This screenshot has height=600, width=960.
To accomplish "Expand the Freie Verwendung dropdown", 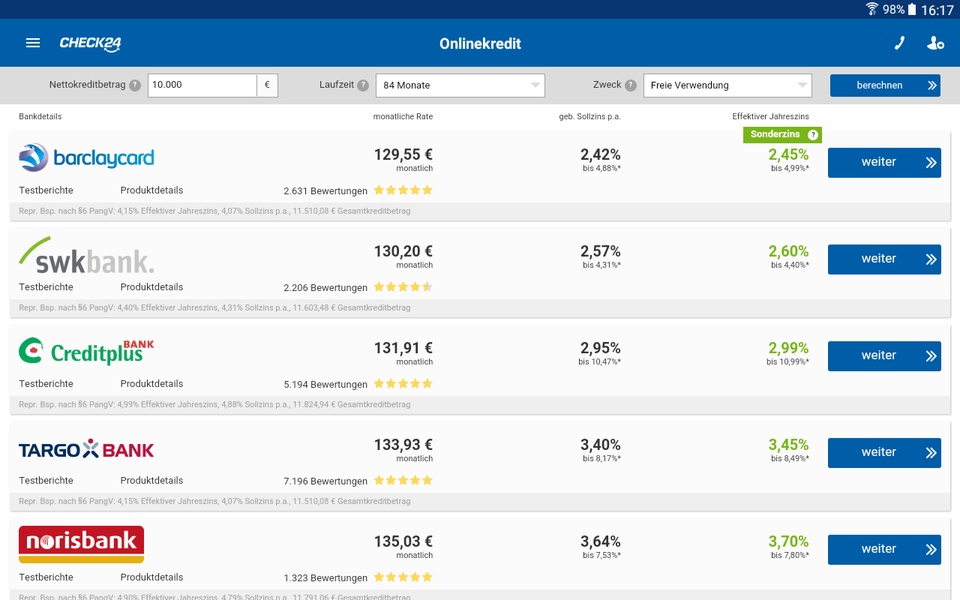I will (727, 86).
